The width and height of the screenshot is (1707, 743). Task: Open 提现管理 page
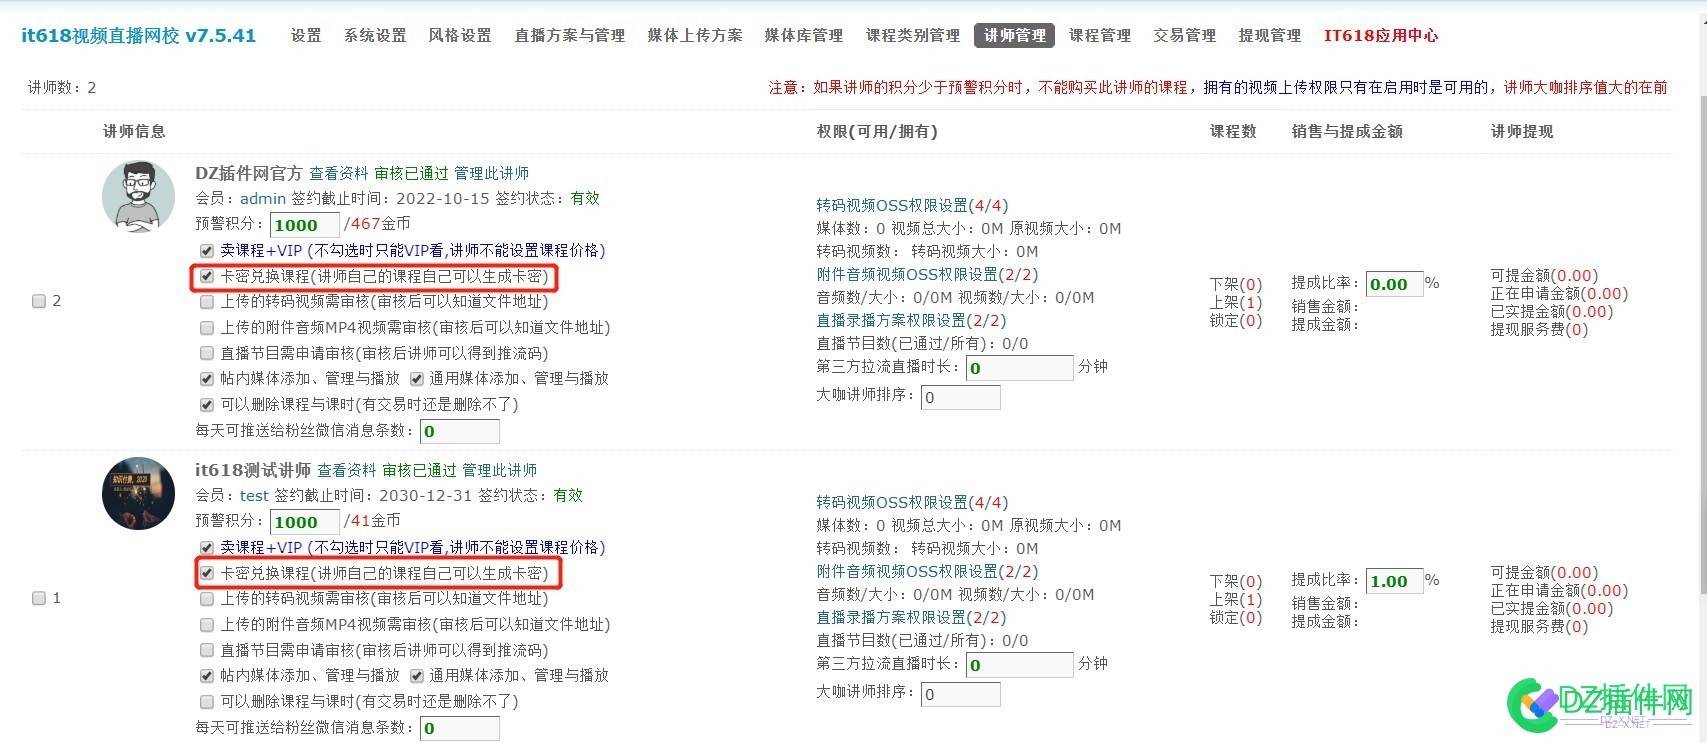(1270, 35)
